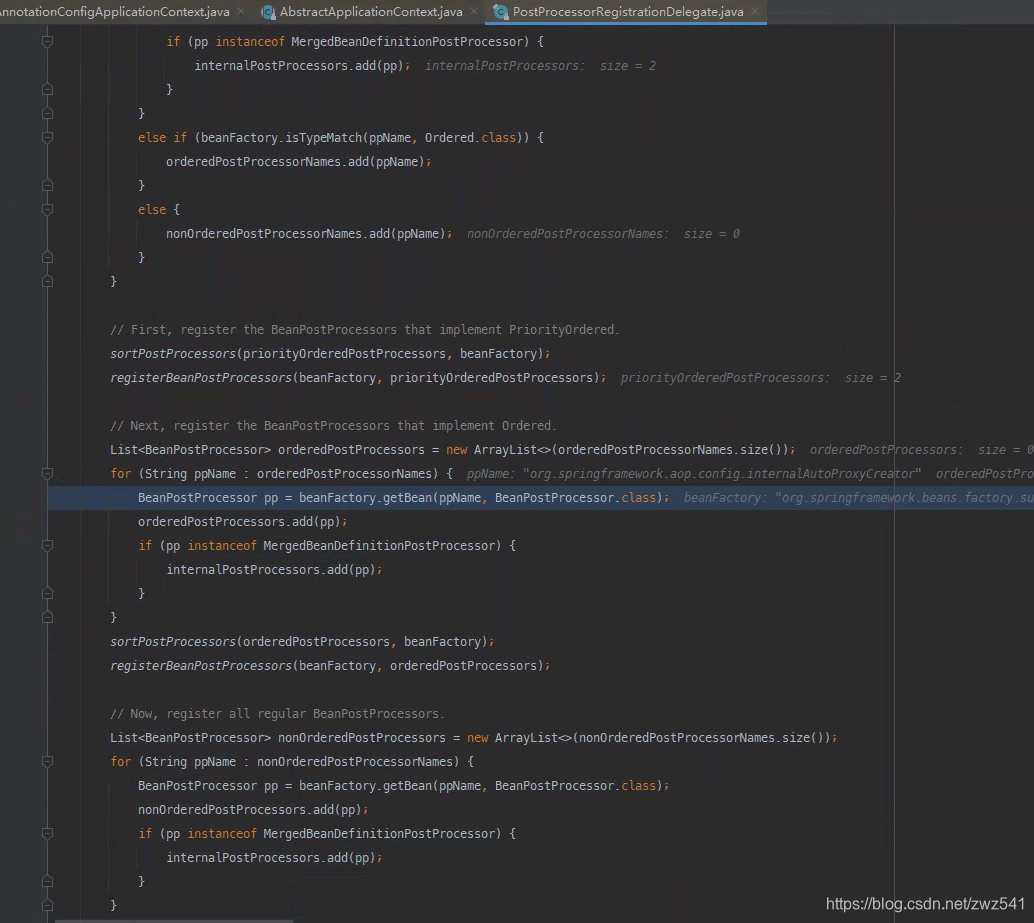Click inline hint 'internalPostProcessors: size = 2'
Image resolution: width=1034 pixels, height=923 pixels.
pos(540,66)
